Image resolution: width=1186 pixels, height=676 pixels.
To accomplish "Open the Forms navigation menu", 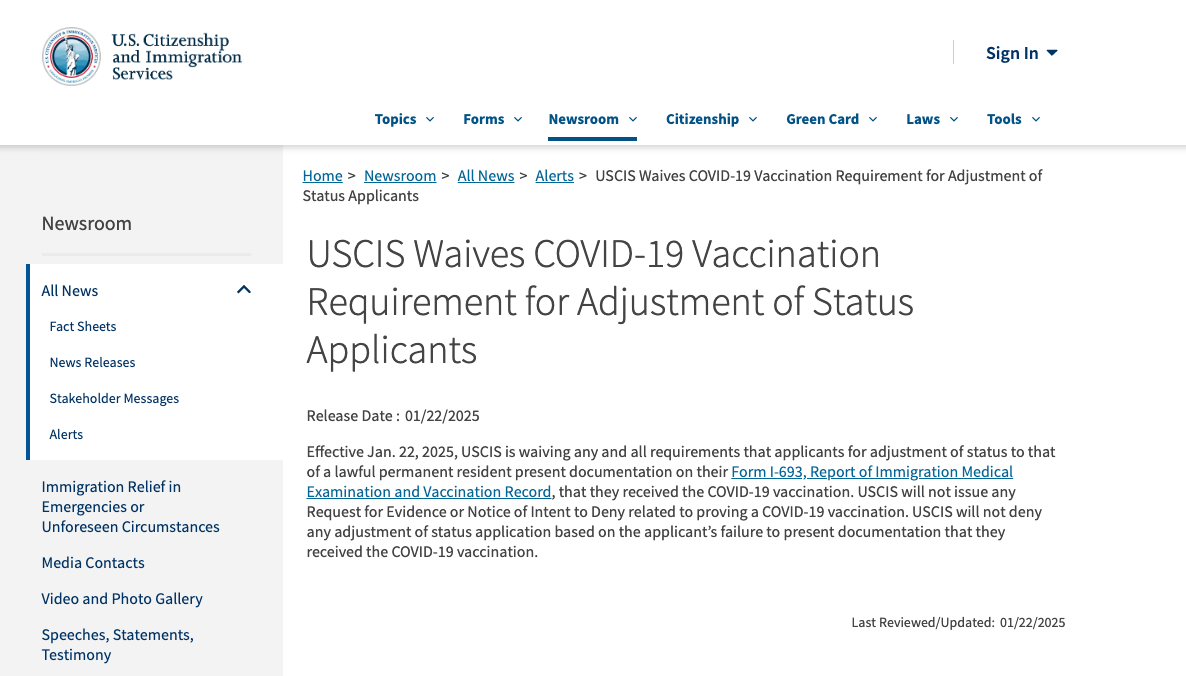I will pos(492,119).
